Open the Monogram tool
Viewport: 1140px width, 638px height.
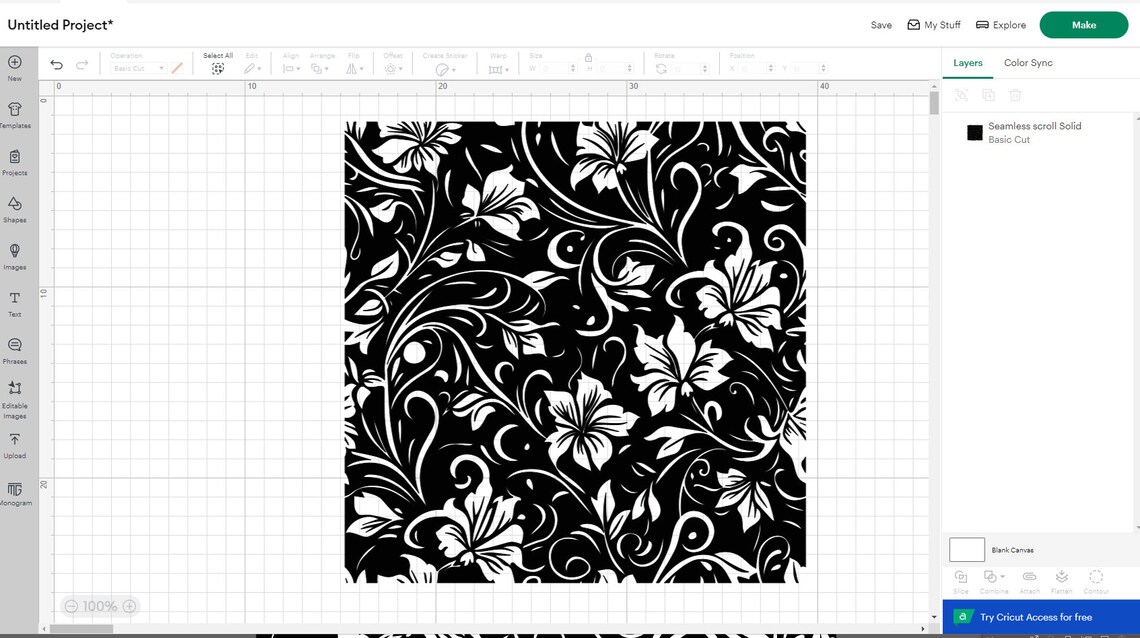coord(15,491)
